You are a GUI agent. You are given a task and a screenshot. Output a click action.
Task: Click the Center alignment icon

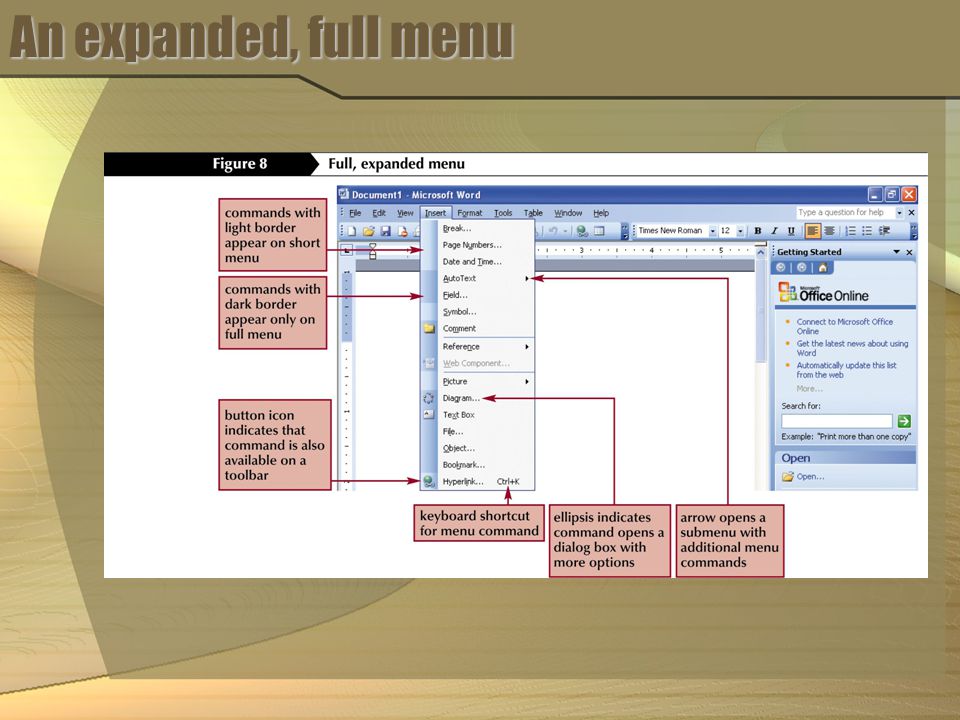coord(829,231)
